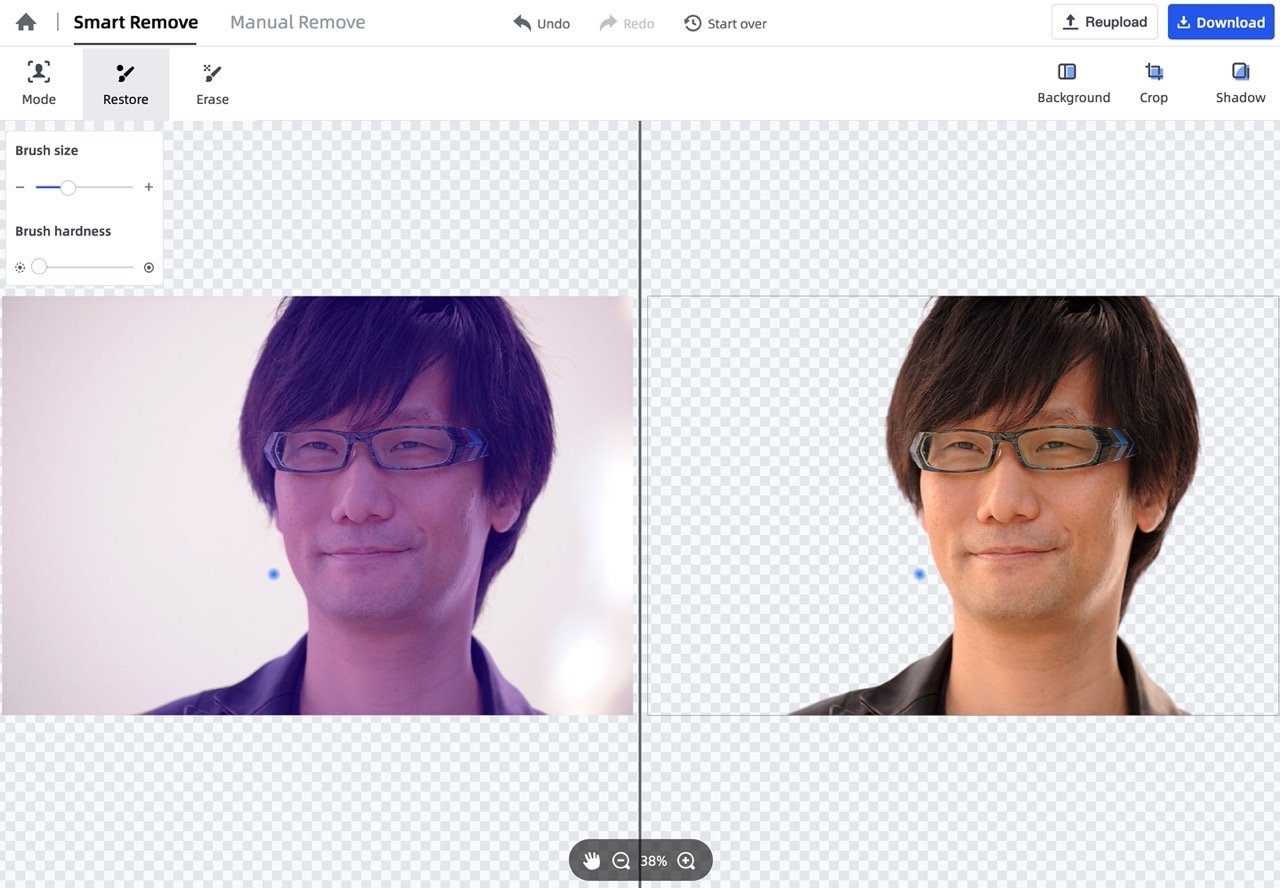Activate the hand pan tool
1280x888 pixels.
point(592,861)
